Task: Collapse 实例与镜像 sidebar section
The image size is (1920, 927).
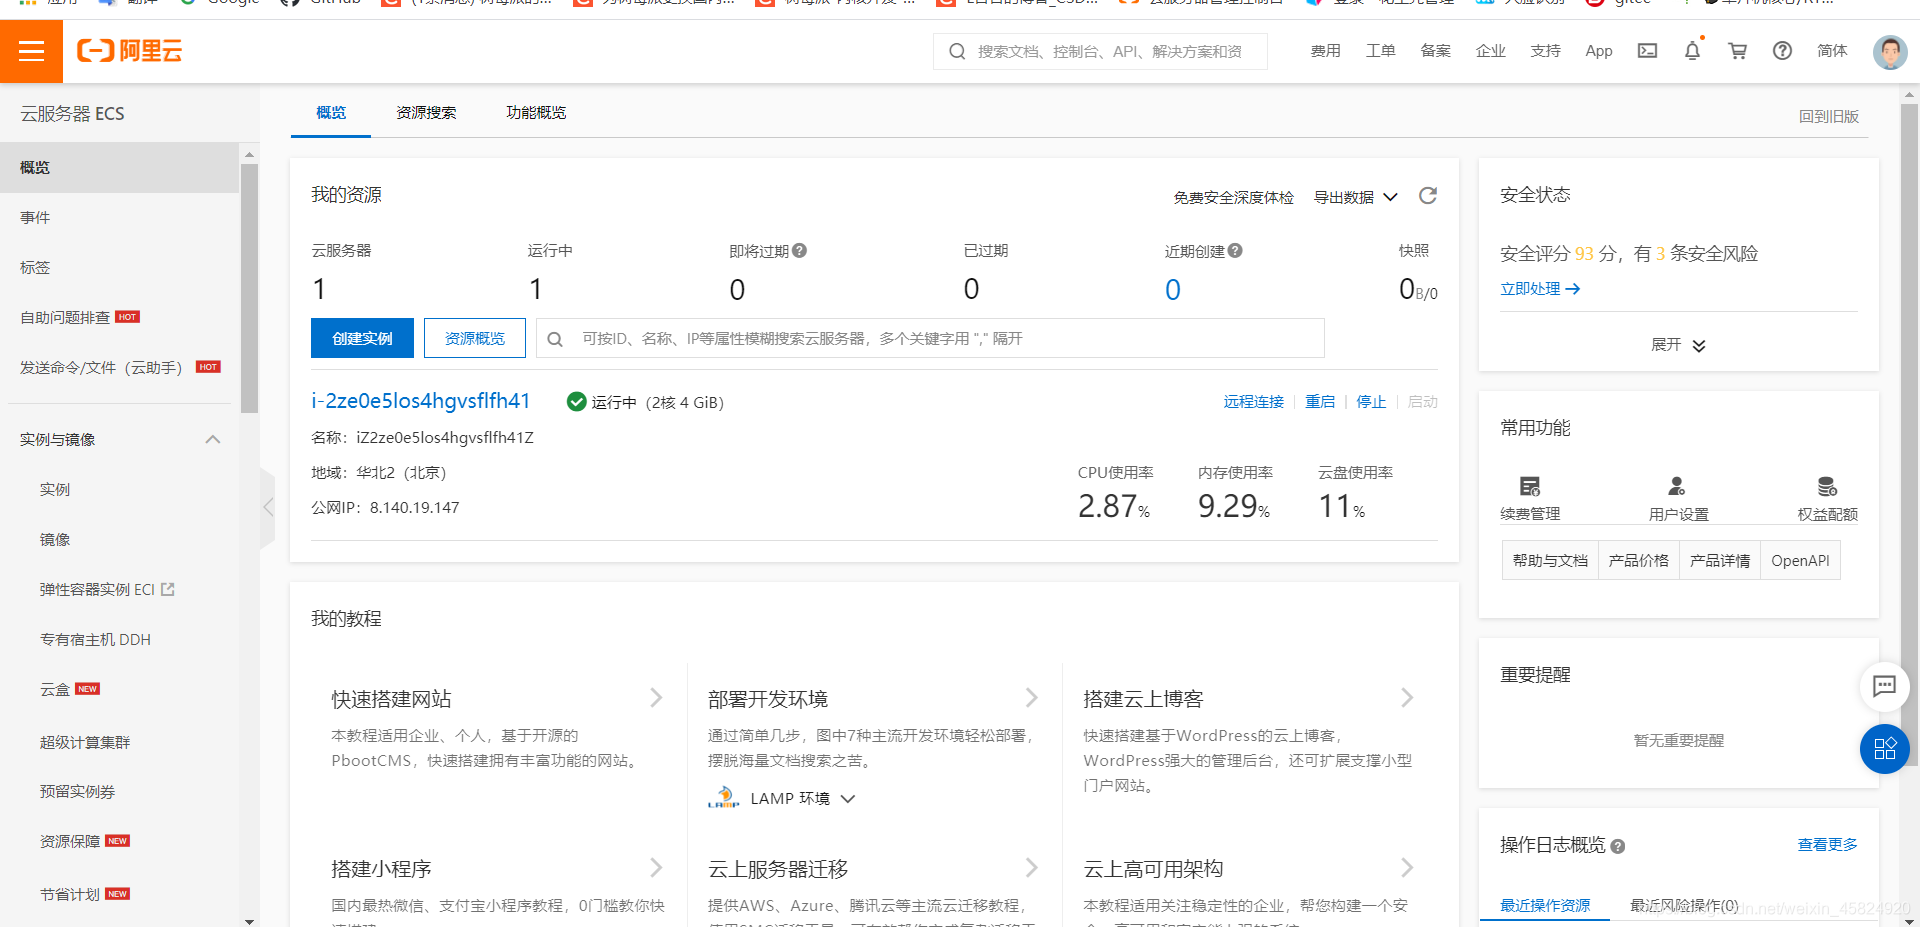Action: 212,440
